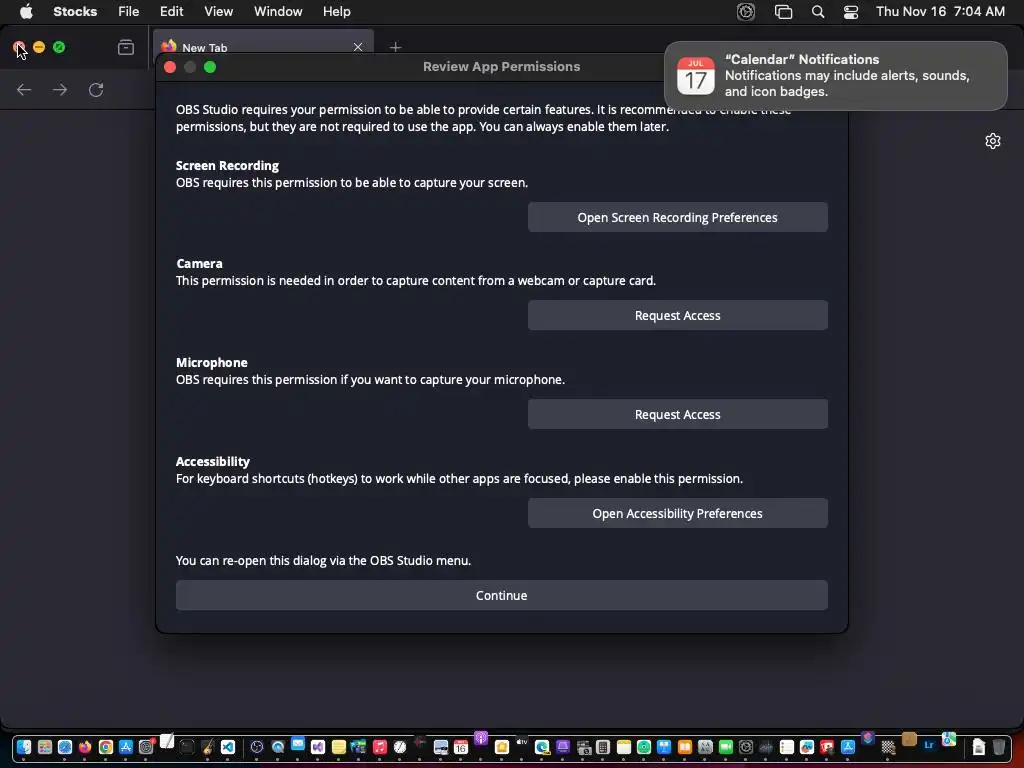Close the New Tab tab

pyautogui.click(x=358, y=47)
